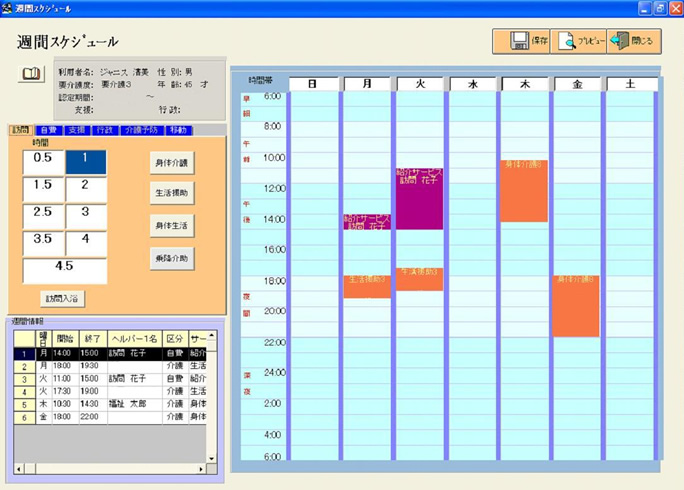Image resolution: width=684 pixels, height=490 pixels.
Task: Click the 訪問入浴 button
Action: pos(64,298)
